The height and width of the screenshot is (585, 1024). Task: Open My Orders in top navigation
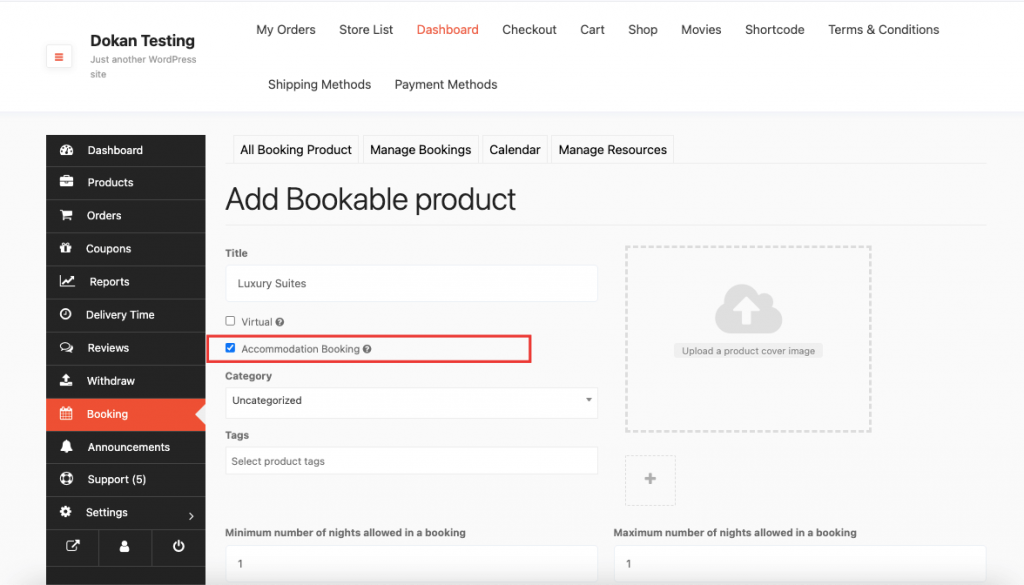click(286, 29)
